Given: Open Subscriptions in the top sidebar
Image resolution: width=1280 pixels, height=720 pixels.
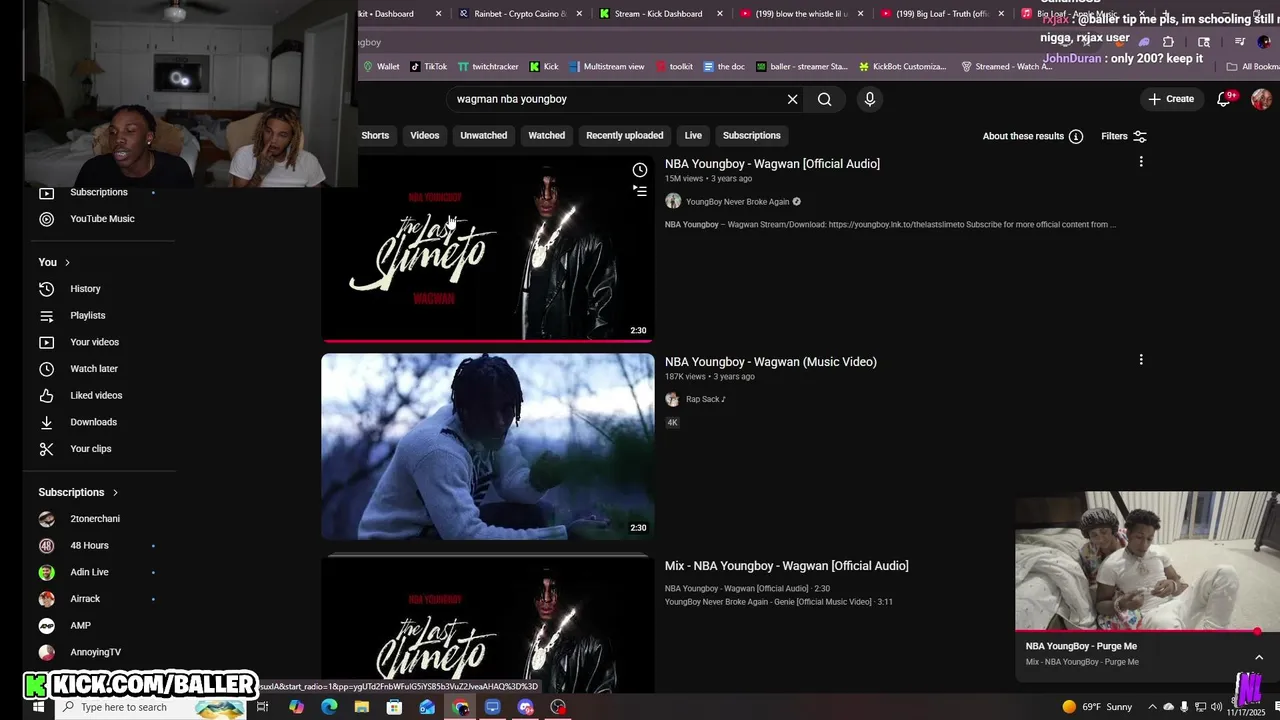Looking at the screenshot, I should (x=99, y=192).
